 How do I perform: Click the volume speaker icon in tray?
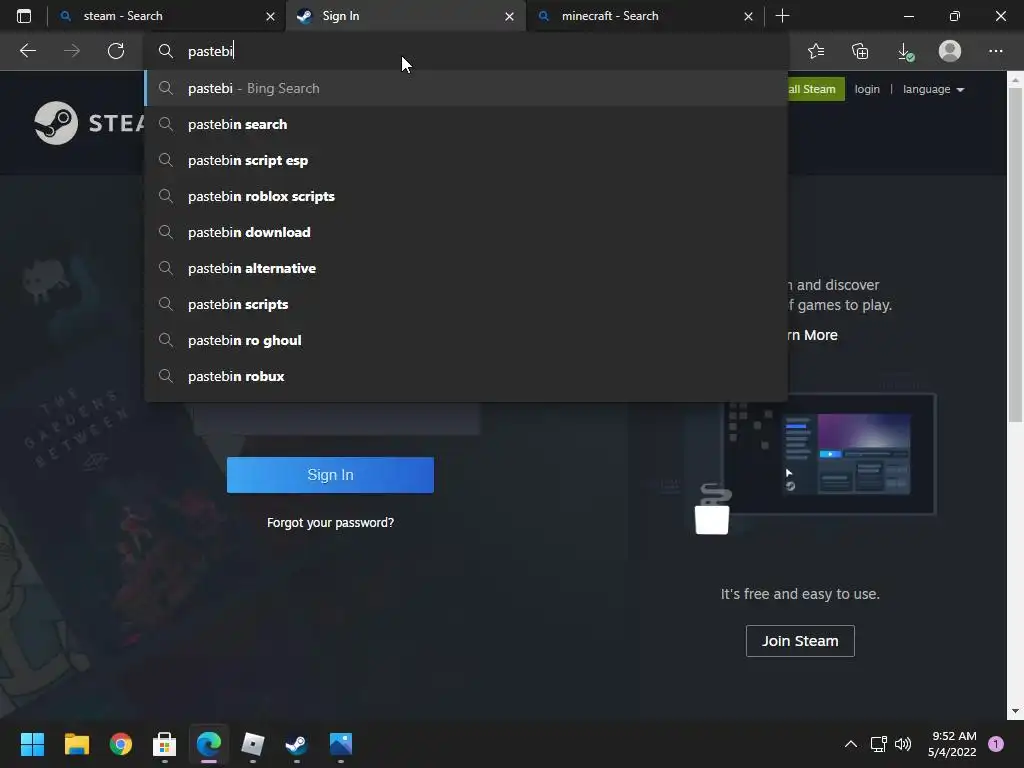click(x=903, y=744)
